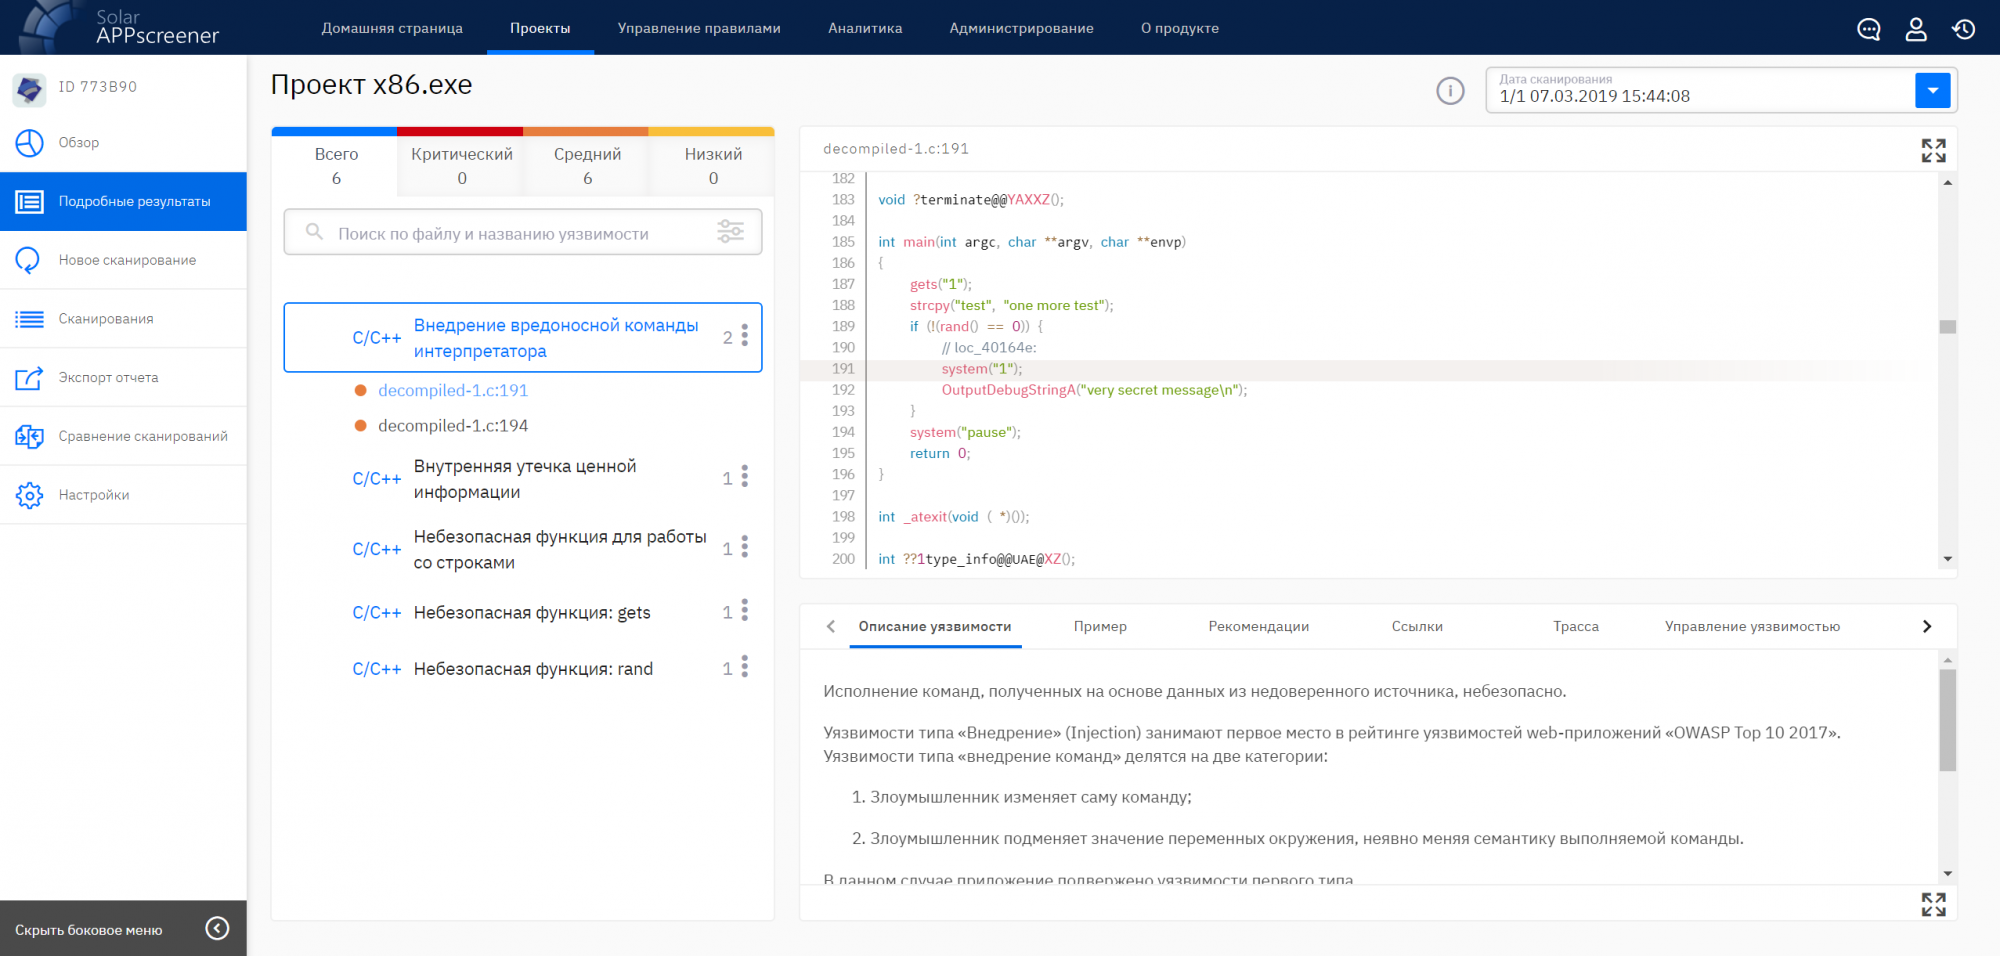Open the Аналитика top menu item
2000x956 pixels.
(865, 28)
